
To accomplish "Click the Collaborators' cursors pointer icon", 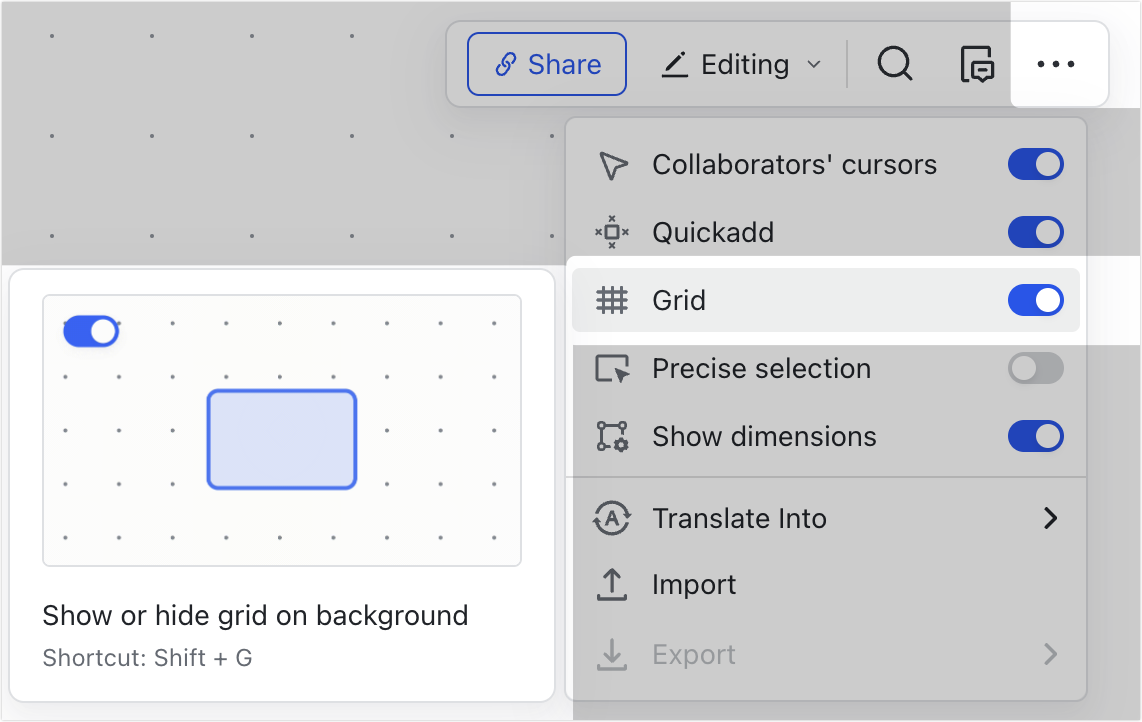I will (613, 164).
